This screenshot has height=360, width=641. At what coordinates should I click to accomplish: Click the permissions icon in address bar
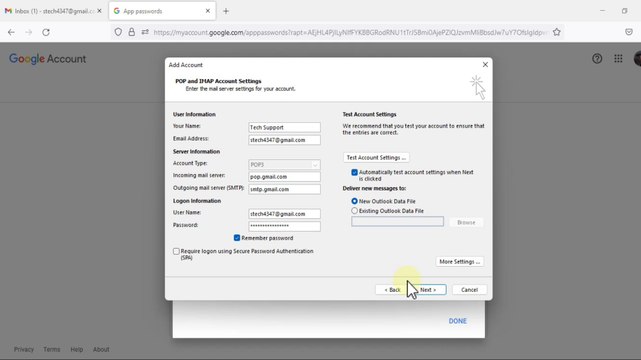(x=145, y=32)
